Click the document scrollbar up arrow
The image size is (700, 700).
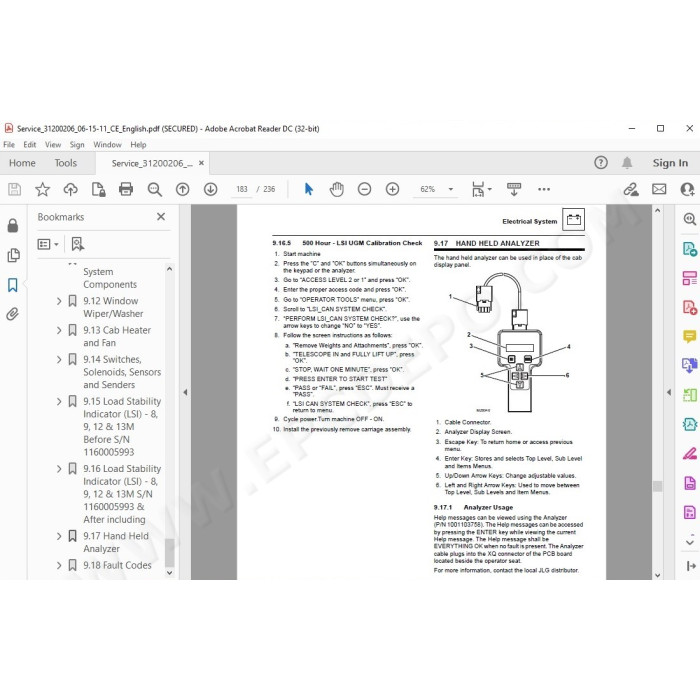point(658,210)
